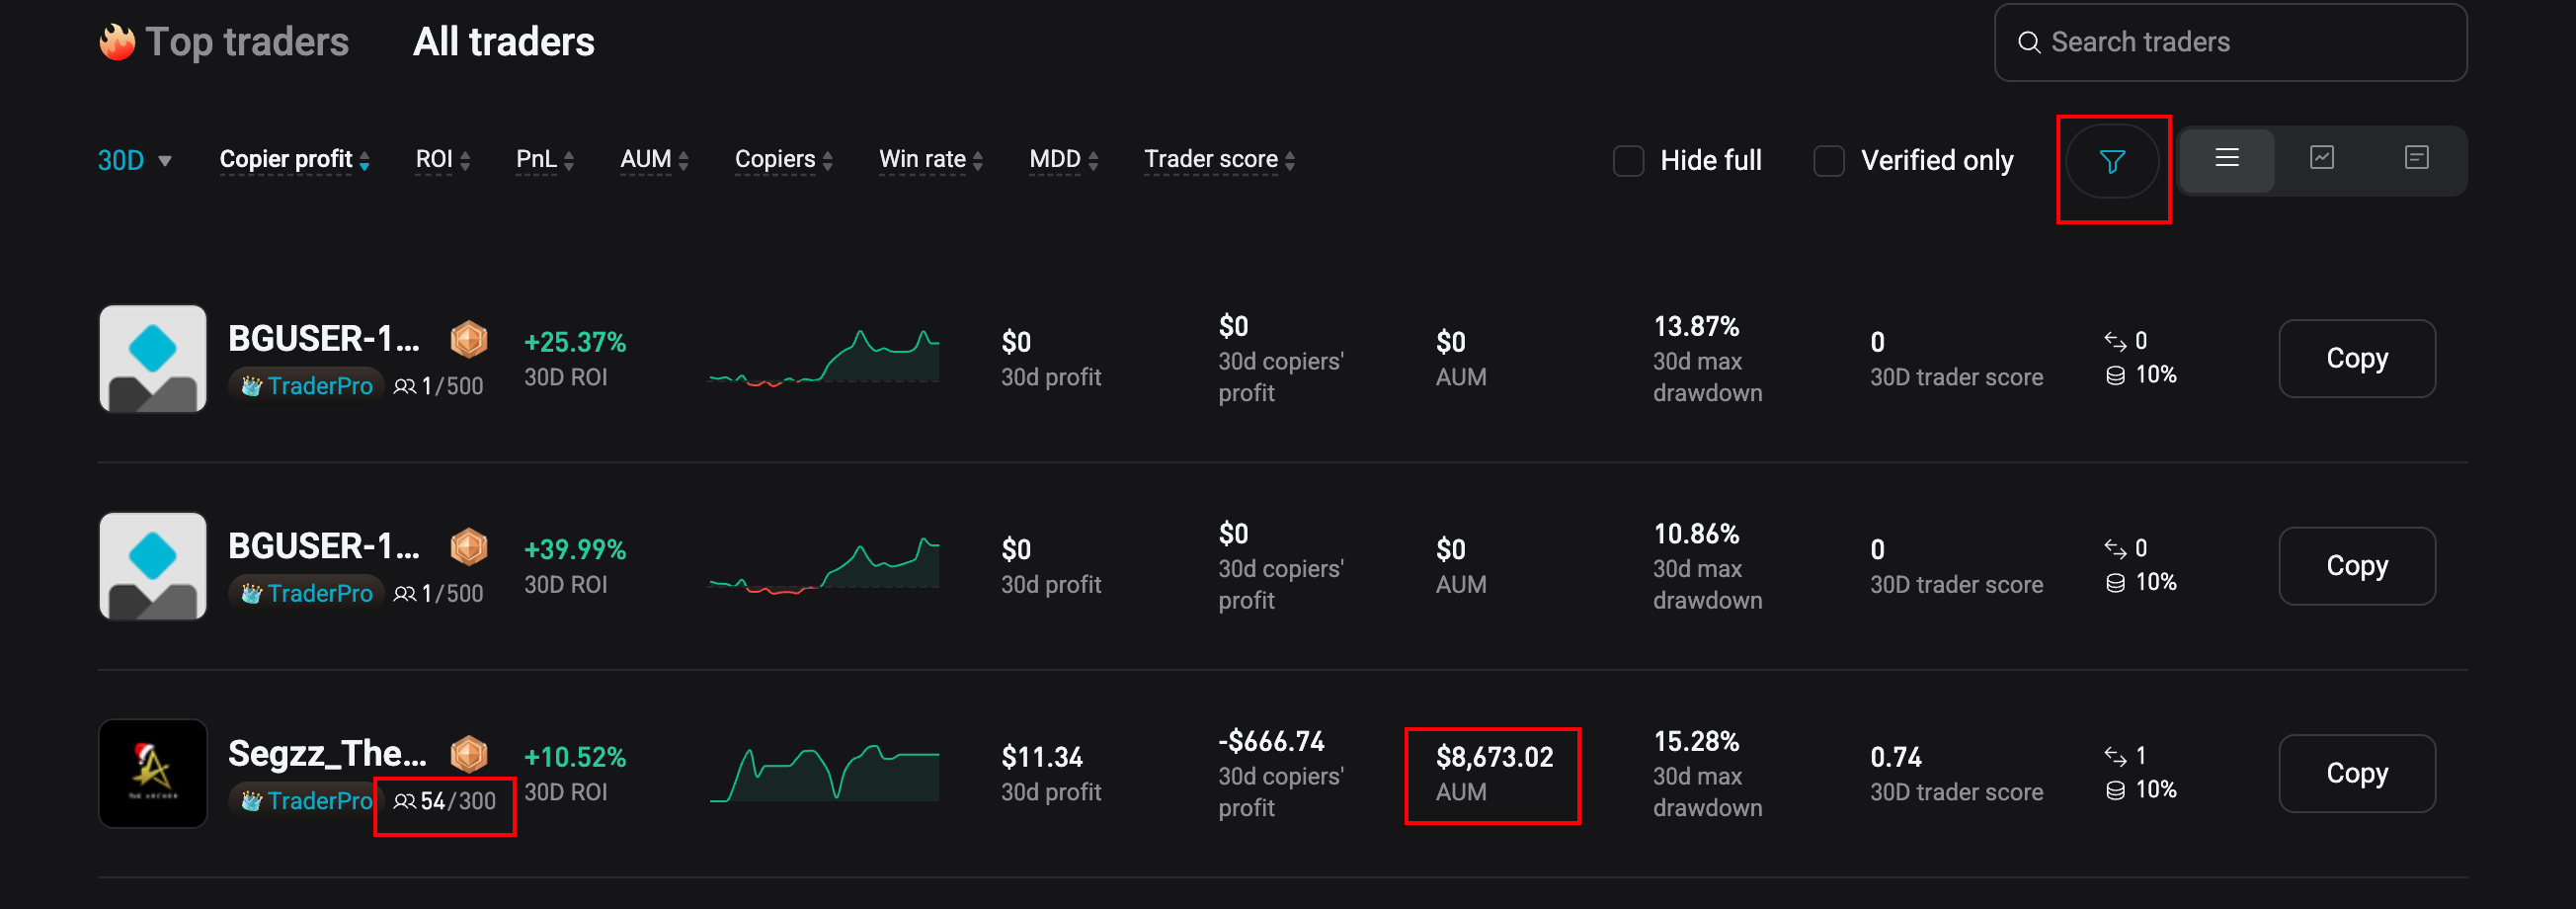Viewport: 2576px width, 909px height.
Task: Copy the Segzz_The trader
Action: click(x=2356, y=773)
